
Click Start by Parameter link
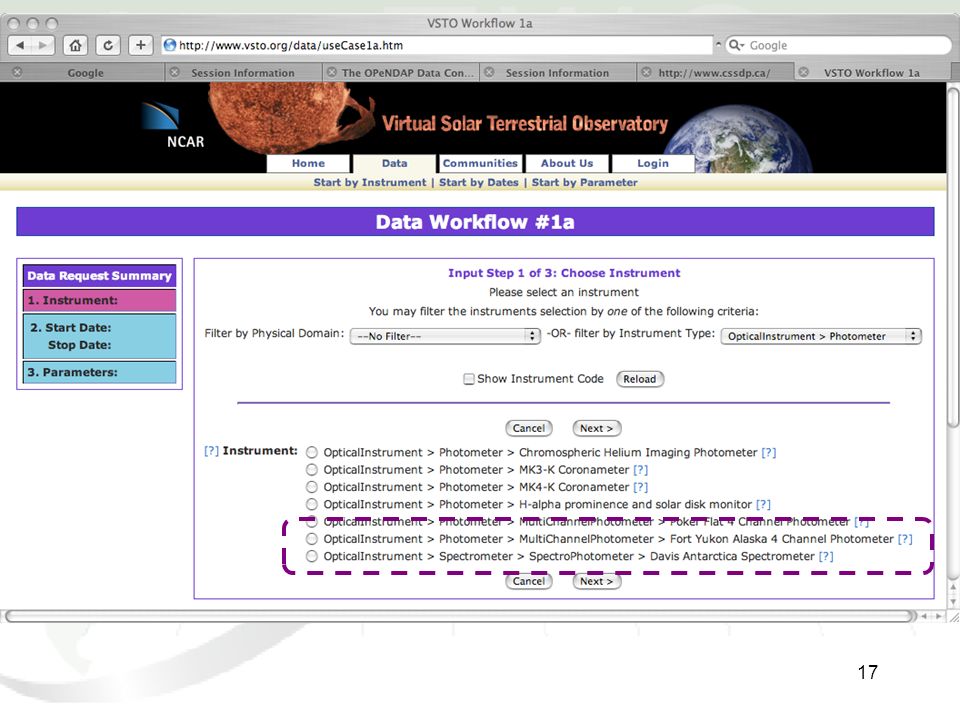[x=585, y=182]
